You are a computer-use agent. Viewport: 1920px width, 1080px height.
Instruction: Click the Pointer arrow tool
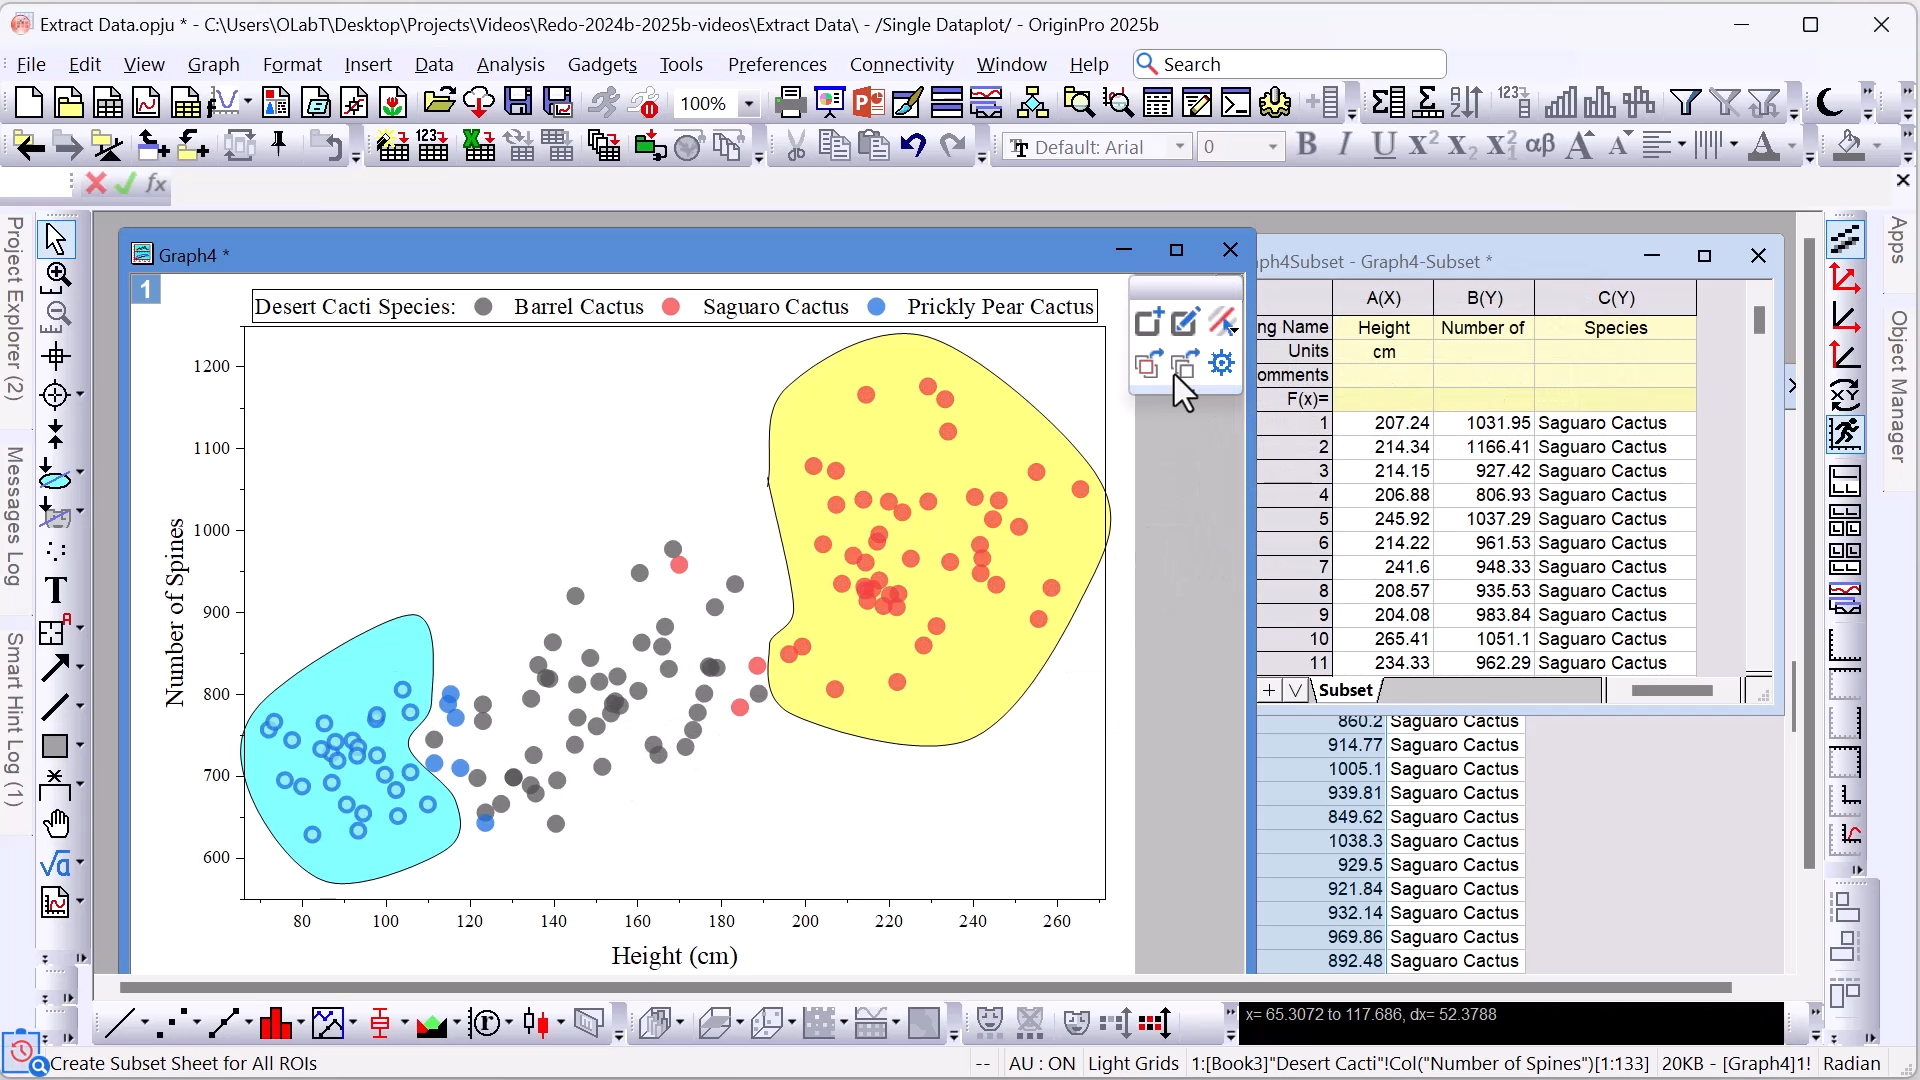pos(56,239)
